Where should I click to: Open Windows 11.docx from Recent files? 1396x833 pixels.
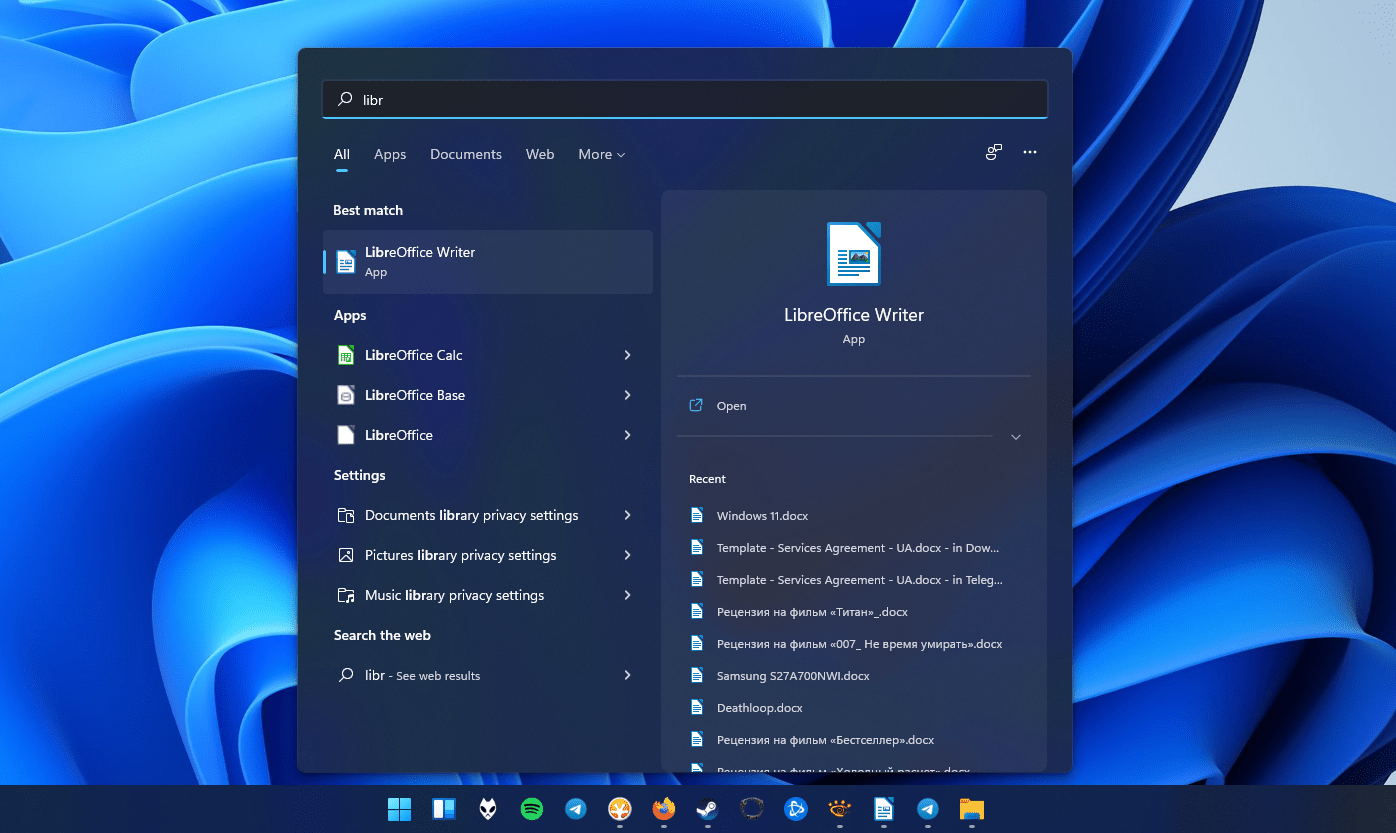tap(763, 515)
